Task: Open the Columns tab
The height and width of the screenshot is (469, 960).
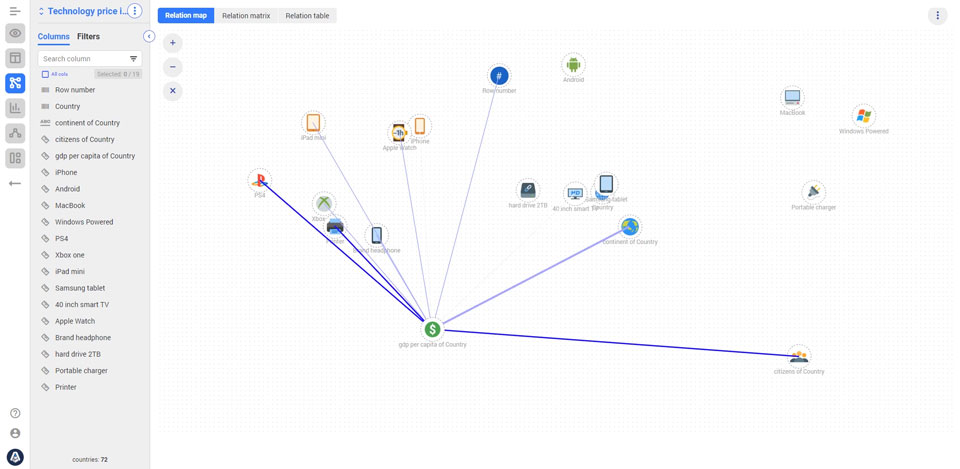Action: point(54,37)
